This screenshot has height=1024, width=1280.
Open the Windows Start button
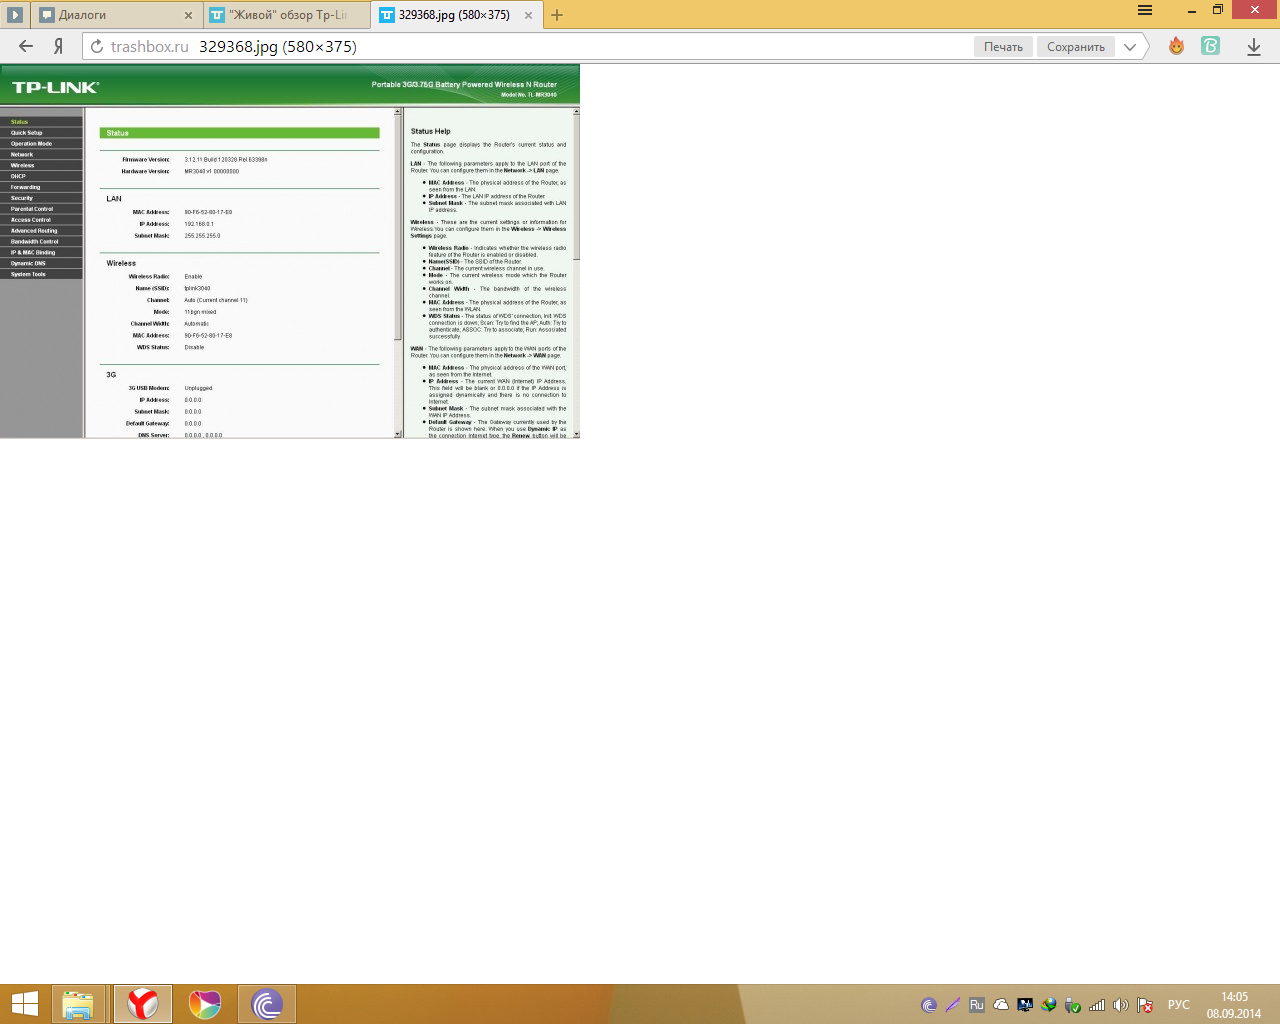(24, 1004)
